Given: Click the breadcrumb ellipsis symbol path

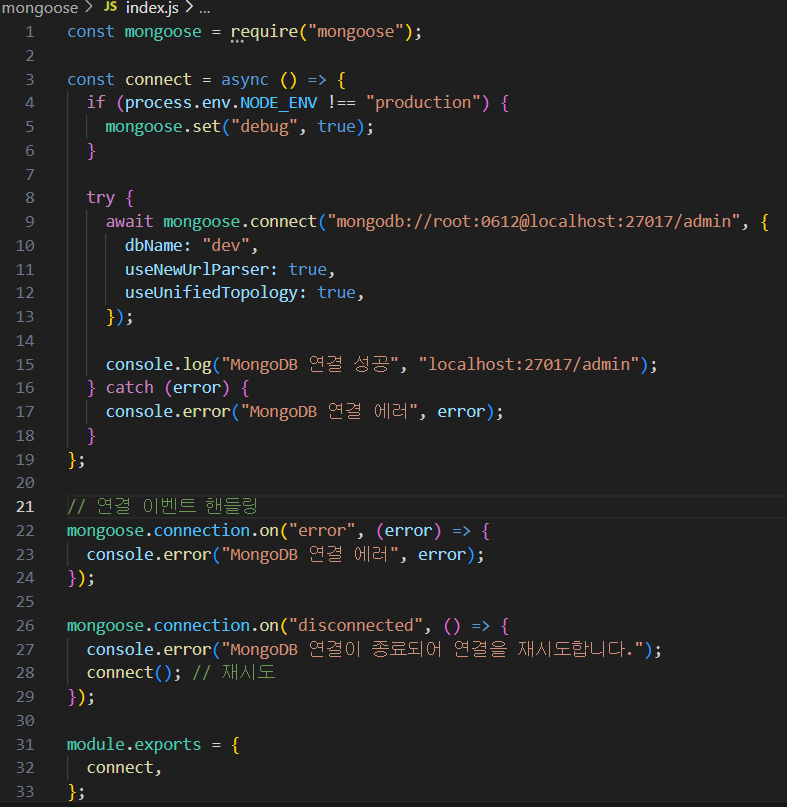Looking at the screenshot, I should click(x=204, y=9).
